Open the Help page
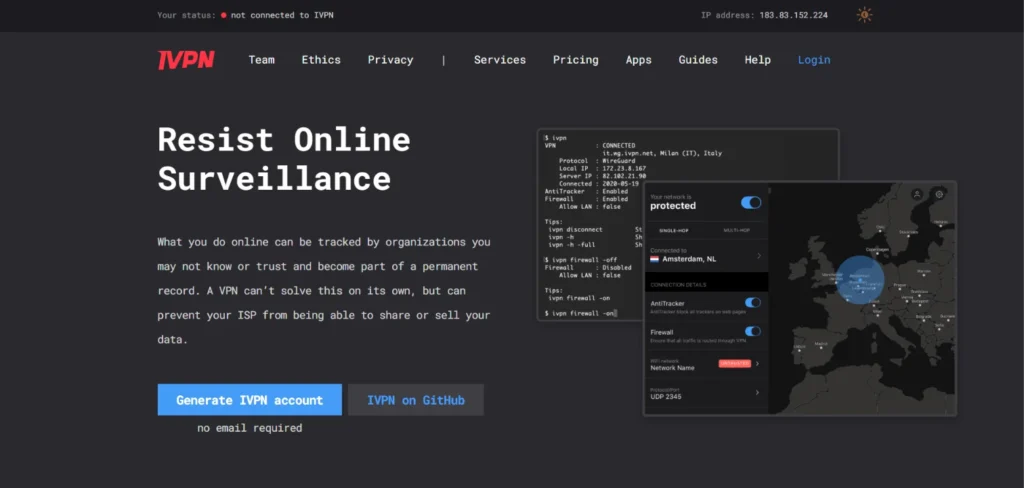This screenshot has width=1024, height=488. coord(758,60)
